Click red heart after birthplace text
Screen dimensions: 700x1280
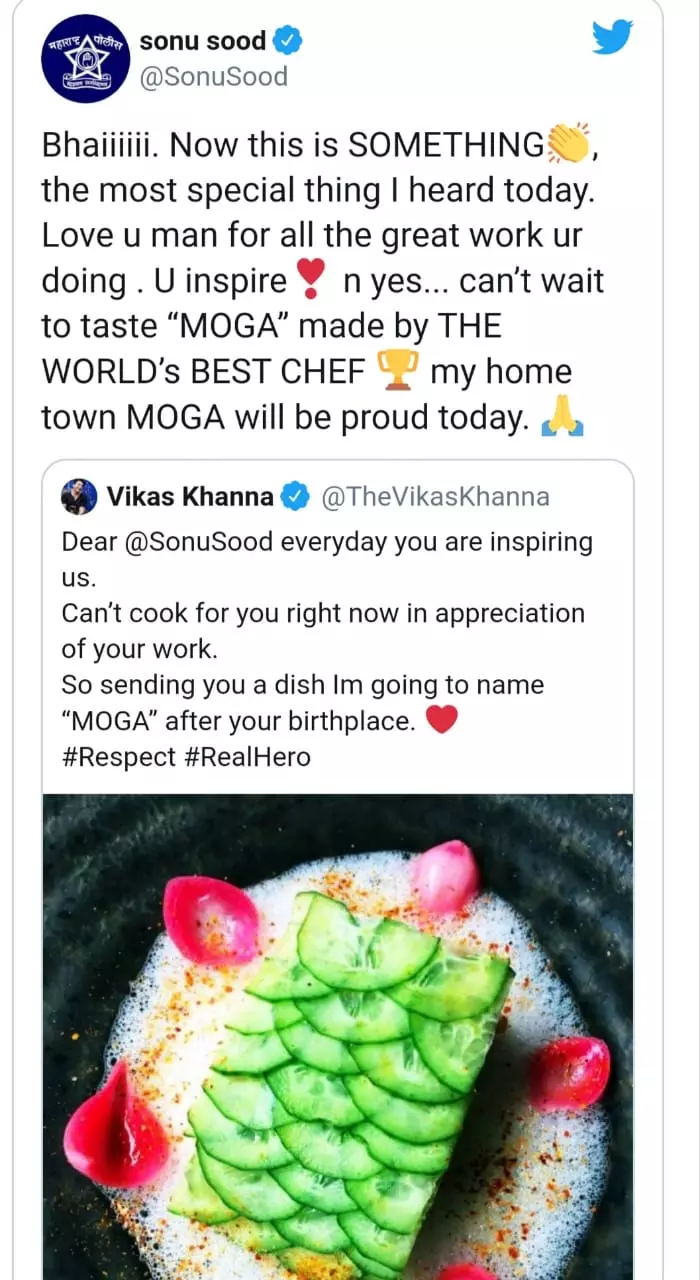coord(441,719)
